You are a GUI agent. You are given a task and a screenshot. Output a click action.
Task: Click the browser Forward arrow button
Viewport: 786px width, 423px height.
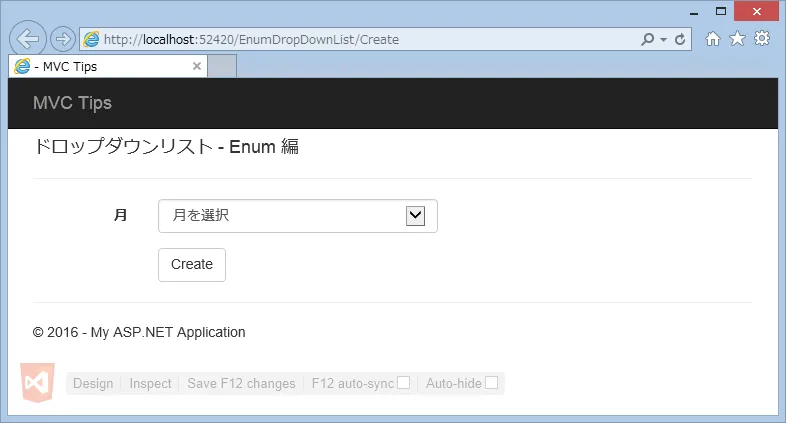coord(63,39)
